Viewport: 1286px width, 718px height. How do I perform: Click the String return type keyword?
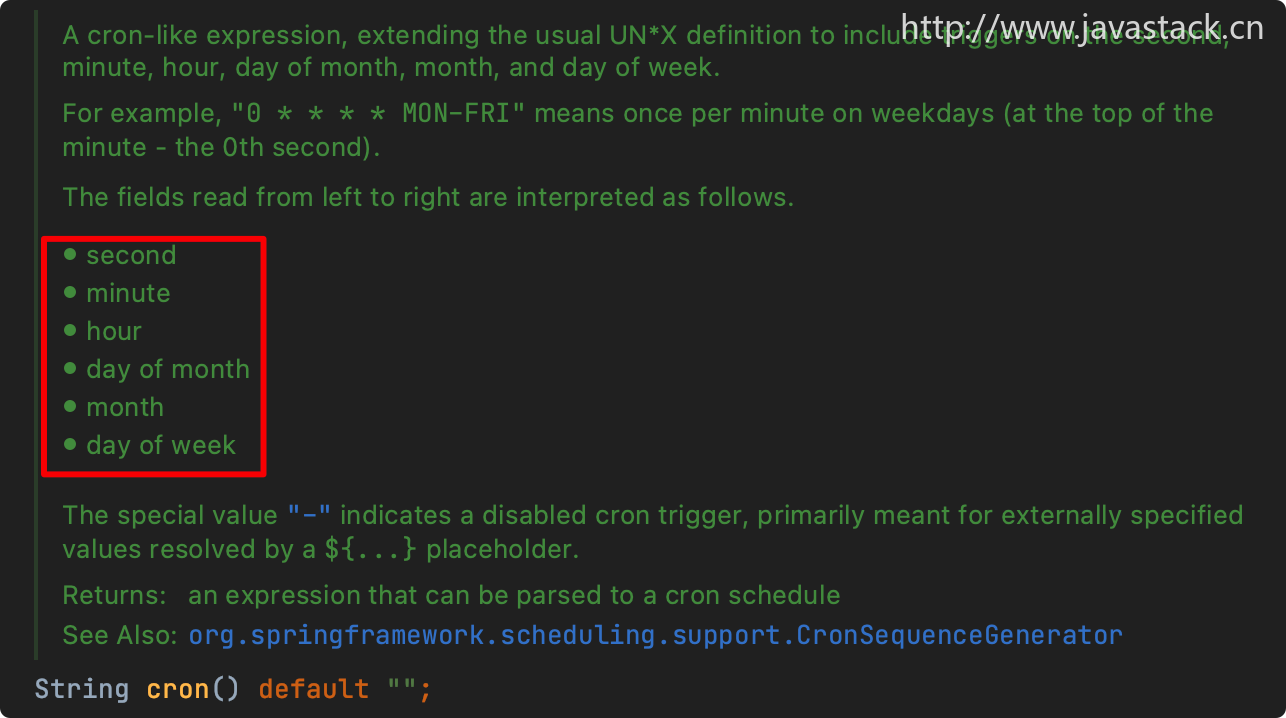(82, 690)
